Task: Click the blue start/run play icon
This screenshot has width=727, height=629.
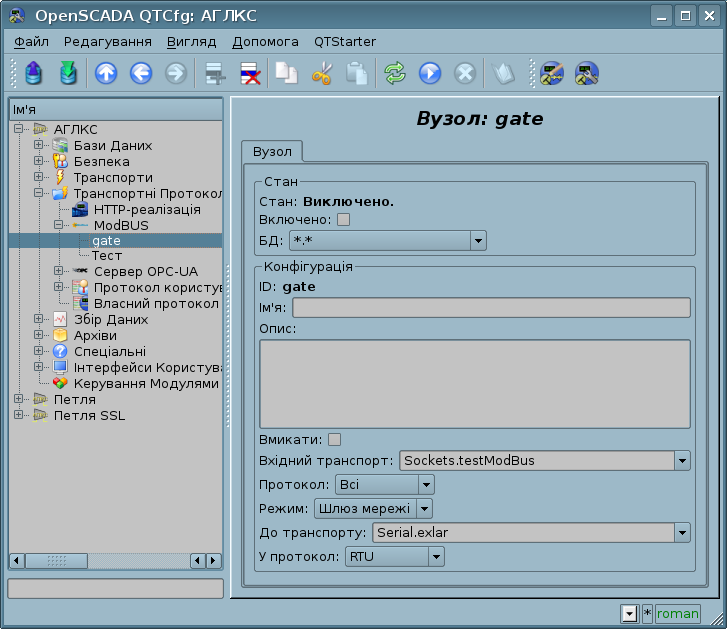Action: pyautogui.click(x=430, y=73)
